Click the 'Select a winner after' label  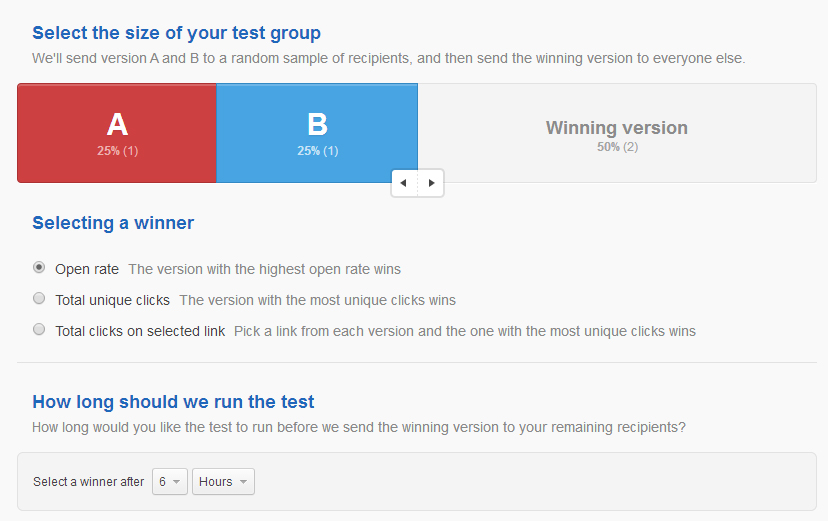[x=89, y=482]
